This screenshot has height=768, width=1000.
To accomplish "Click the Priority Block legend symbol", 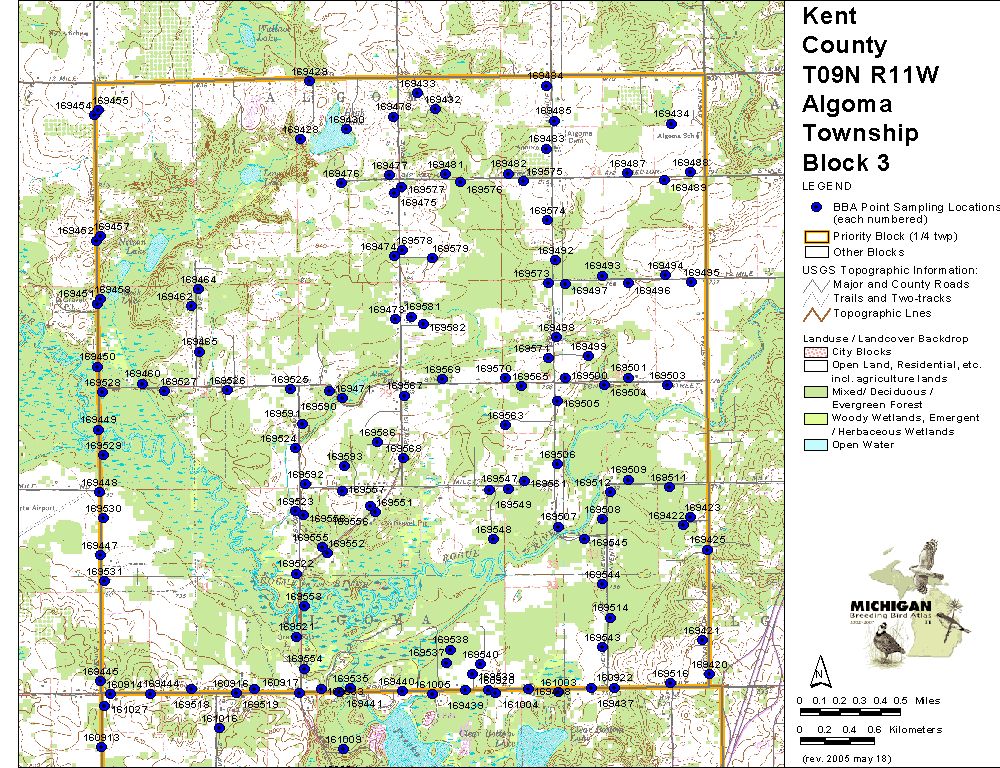I will click(816, 237).
